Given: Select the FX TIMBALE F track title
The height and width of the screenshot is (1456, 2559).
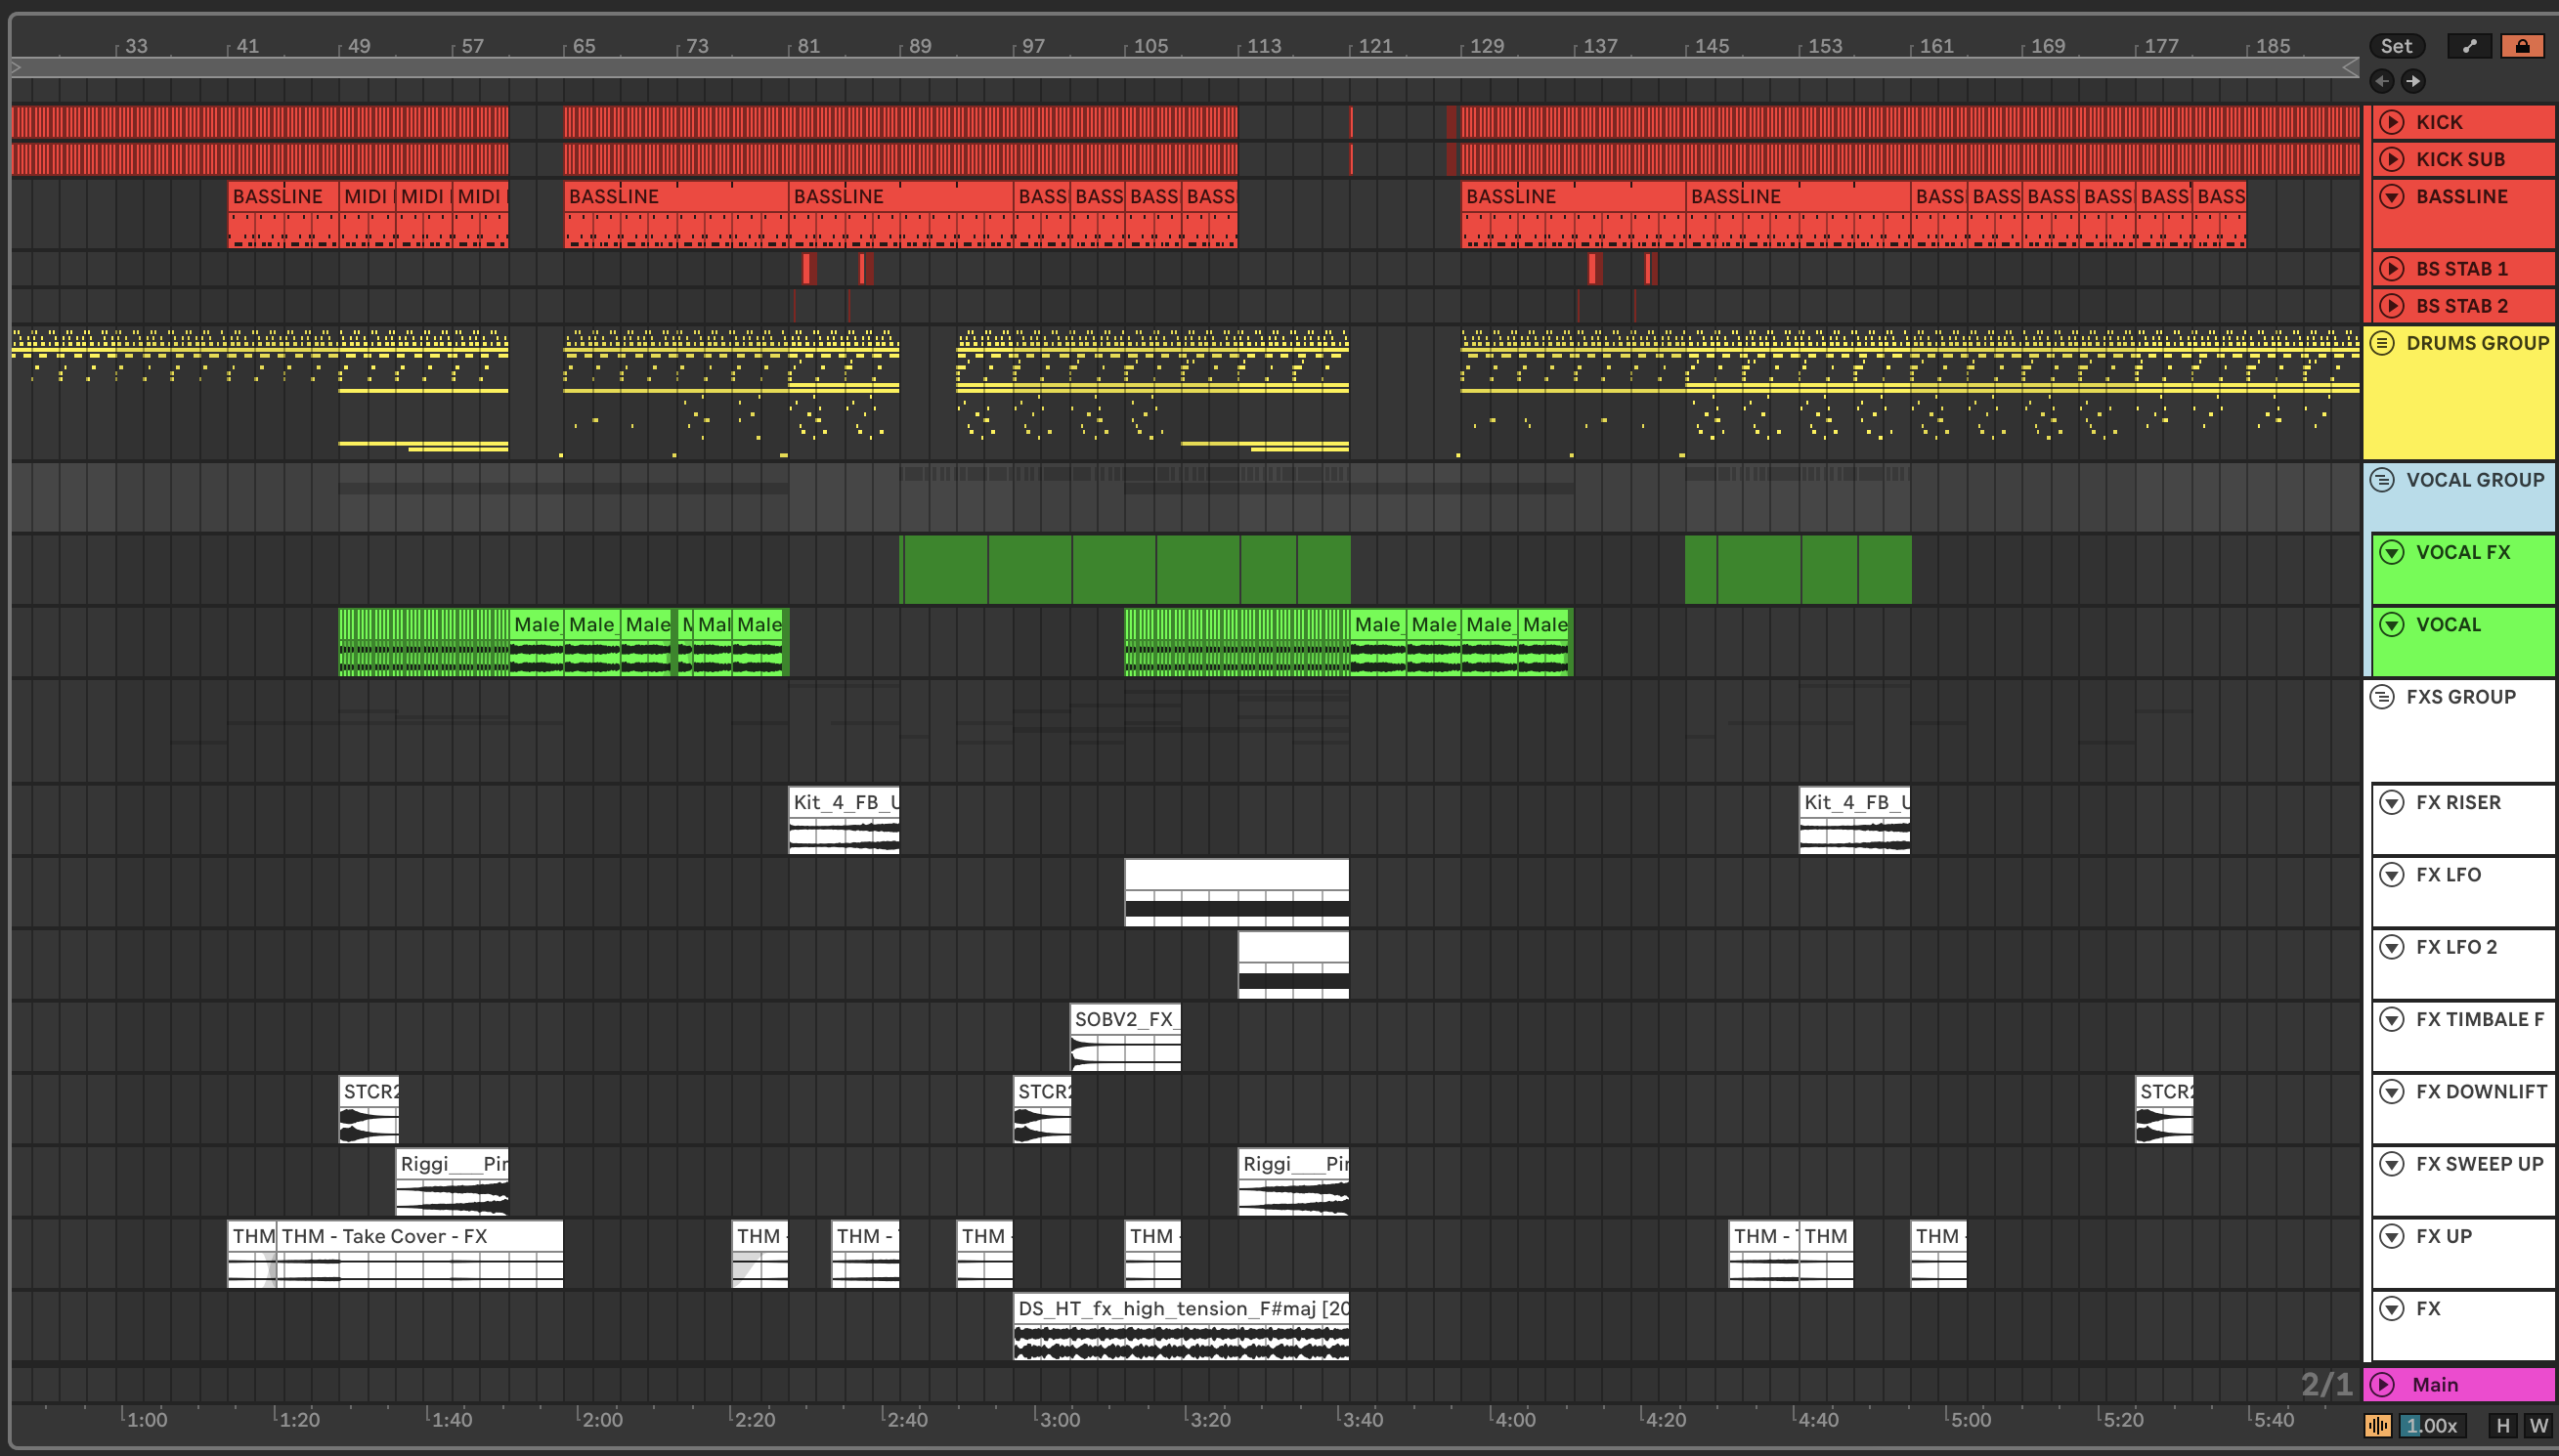Looking at the screenshot, I should 2479,1019.
